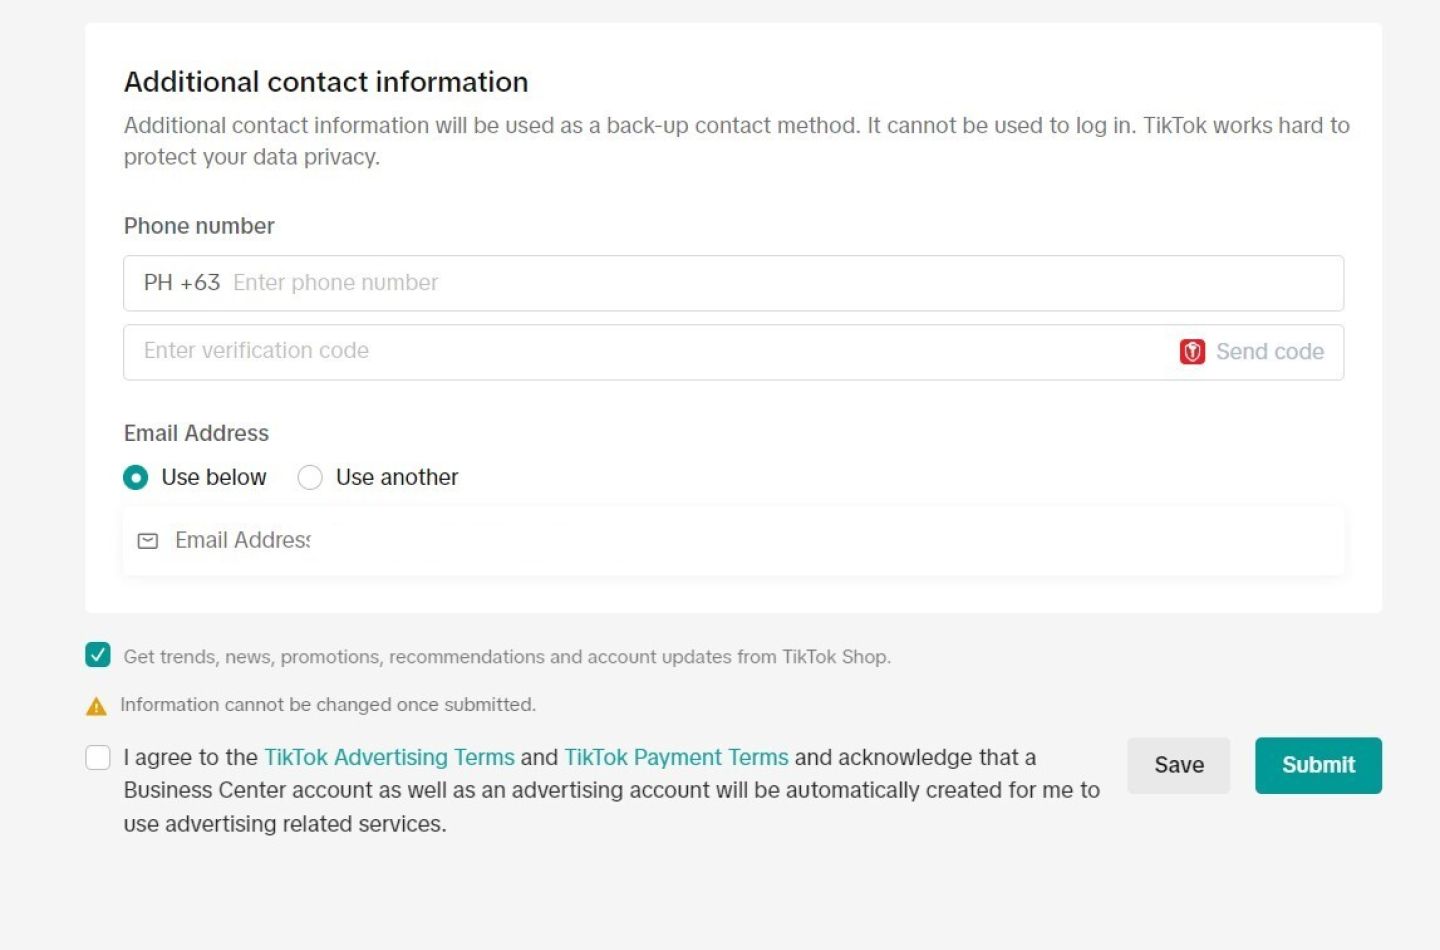This screenshot has width=1440, height=950.
Task: Click the red shield icon beside Send code
Action: pos(1192,352)
